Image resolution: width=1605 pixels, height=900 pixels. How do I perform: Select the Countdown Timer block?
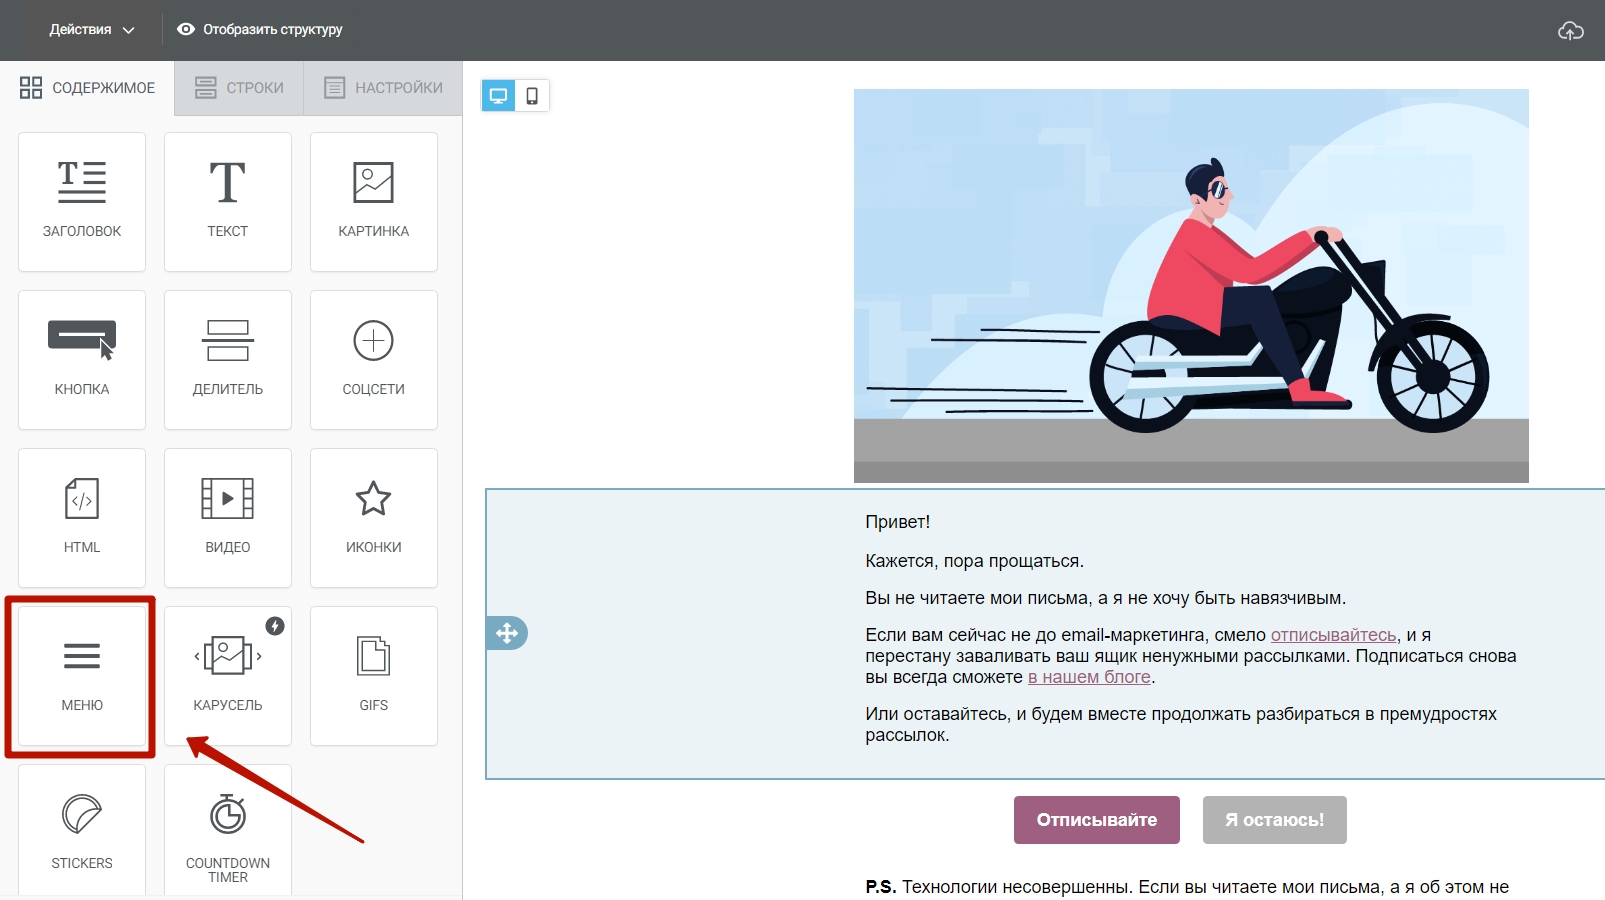pyautogui.click(x=228, y=830)
